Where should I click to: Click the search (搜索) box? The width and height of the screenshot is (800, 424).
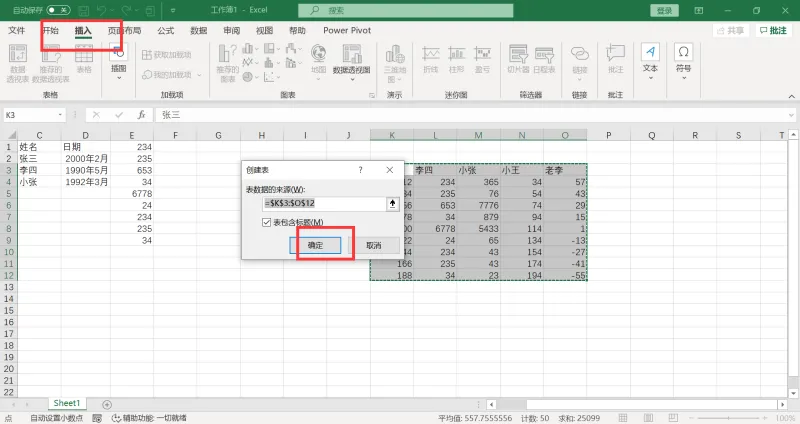(x=406, y=10)
